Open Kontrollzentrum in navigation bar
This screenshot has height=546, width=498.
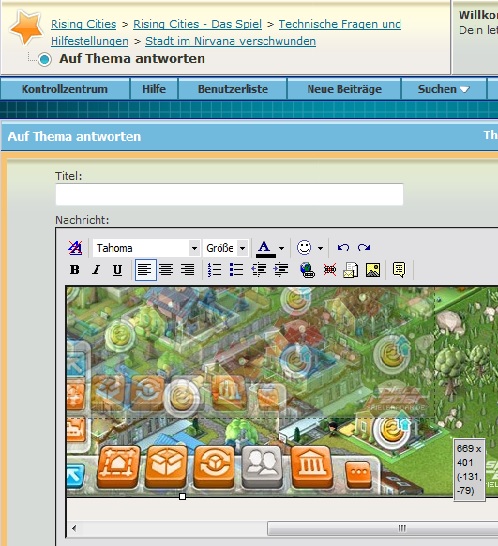tap(65, 89)
